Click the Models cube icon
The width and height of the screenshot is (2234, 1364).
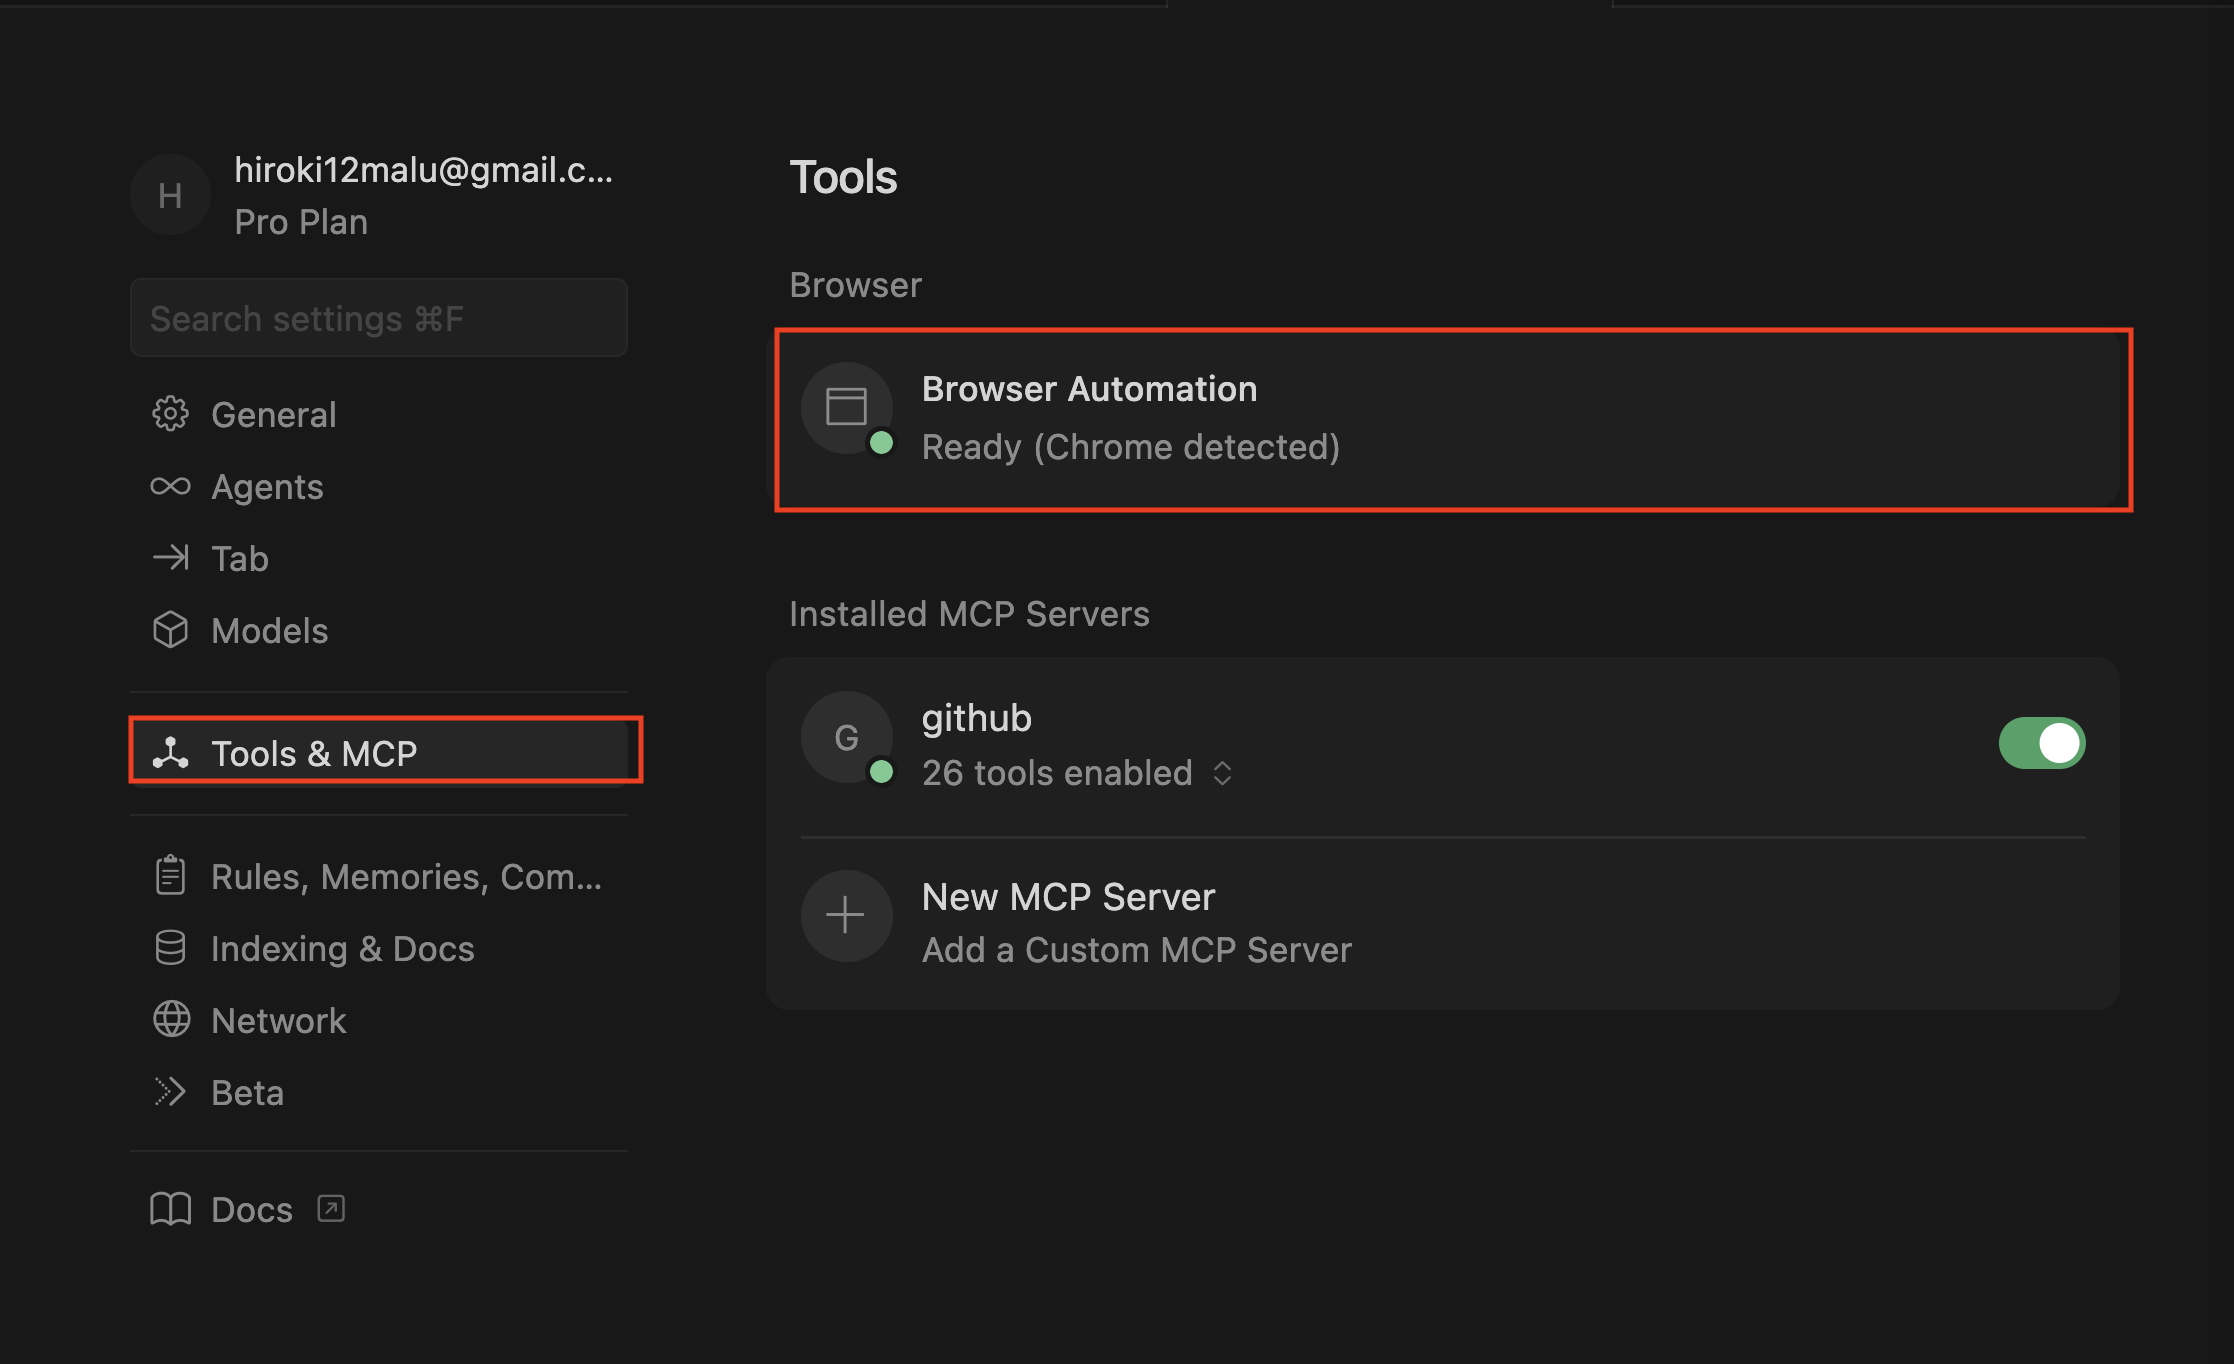[x=170, y=630]
